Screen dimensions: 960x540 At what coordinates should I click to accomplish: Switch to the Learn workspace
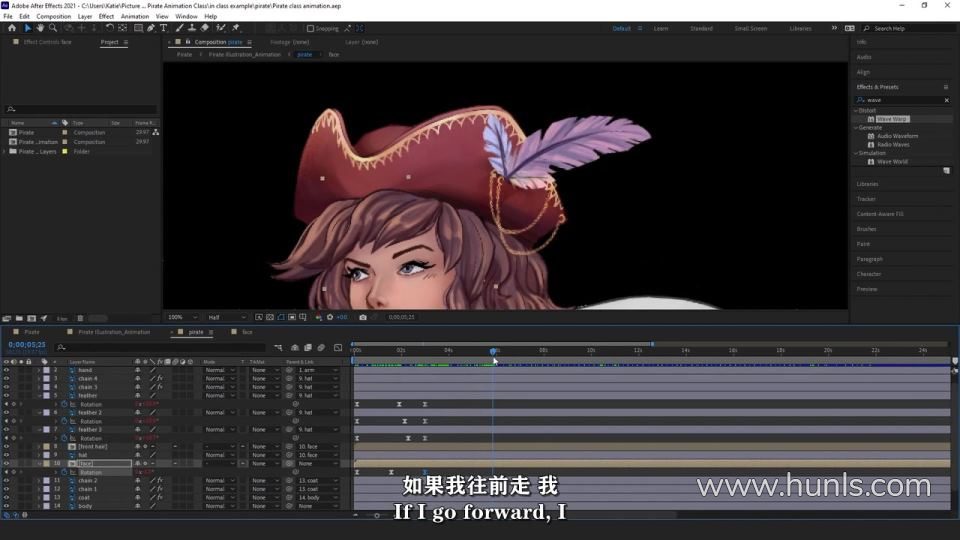point(661,28)
